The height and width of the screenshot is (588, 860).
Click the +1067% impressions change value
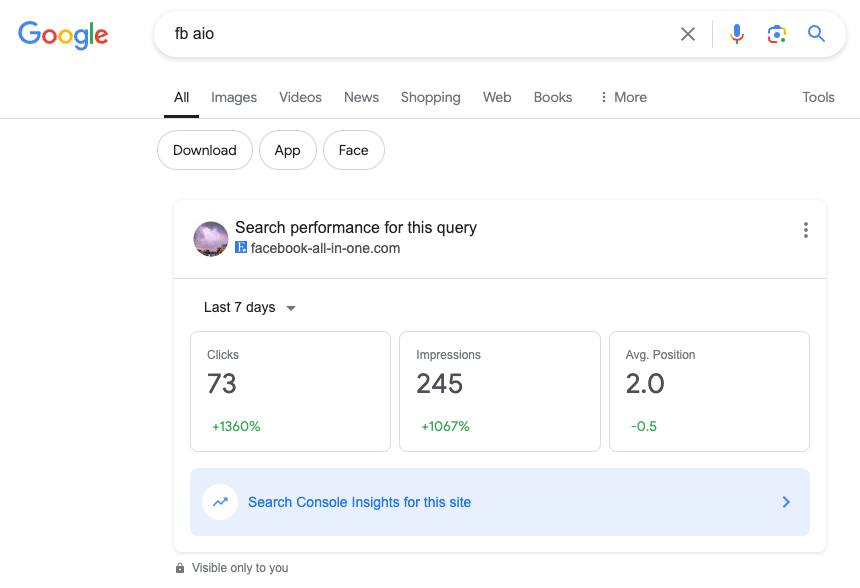coord(445,426)
